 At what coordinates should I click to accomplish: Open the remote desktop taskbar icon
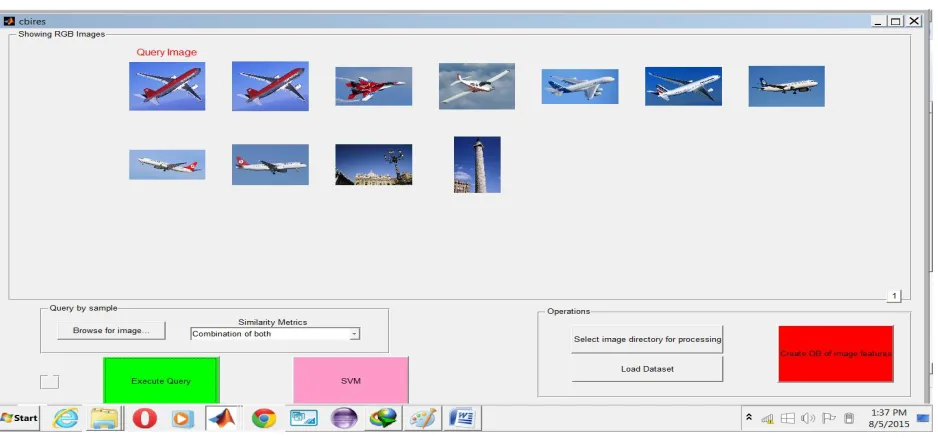304,418
